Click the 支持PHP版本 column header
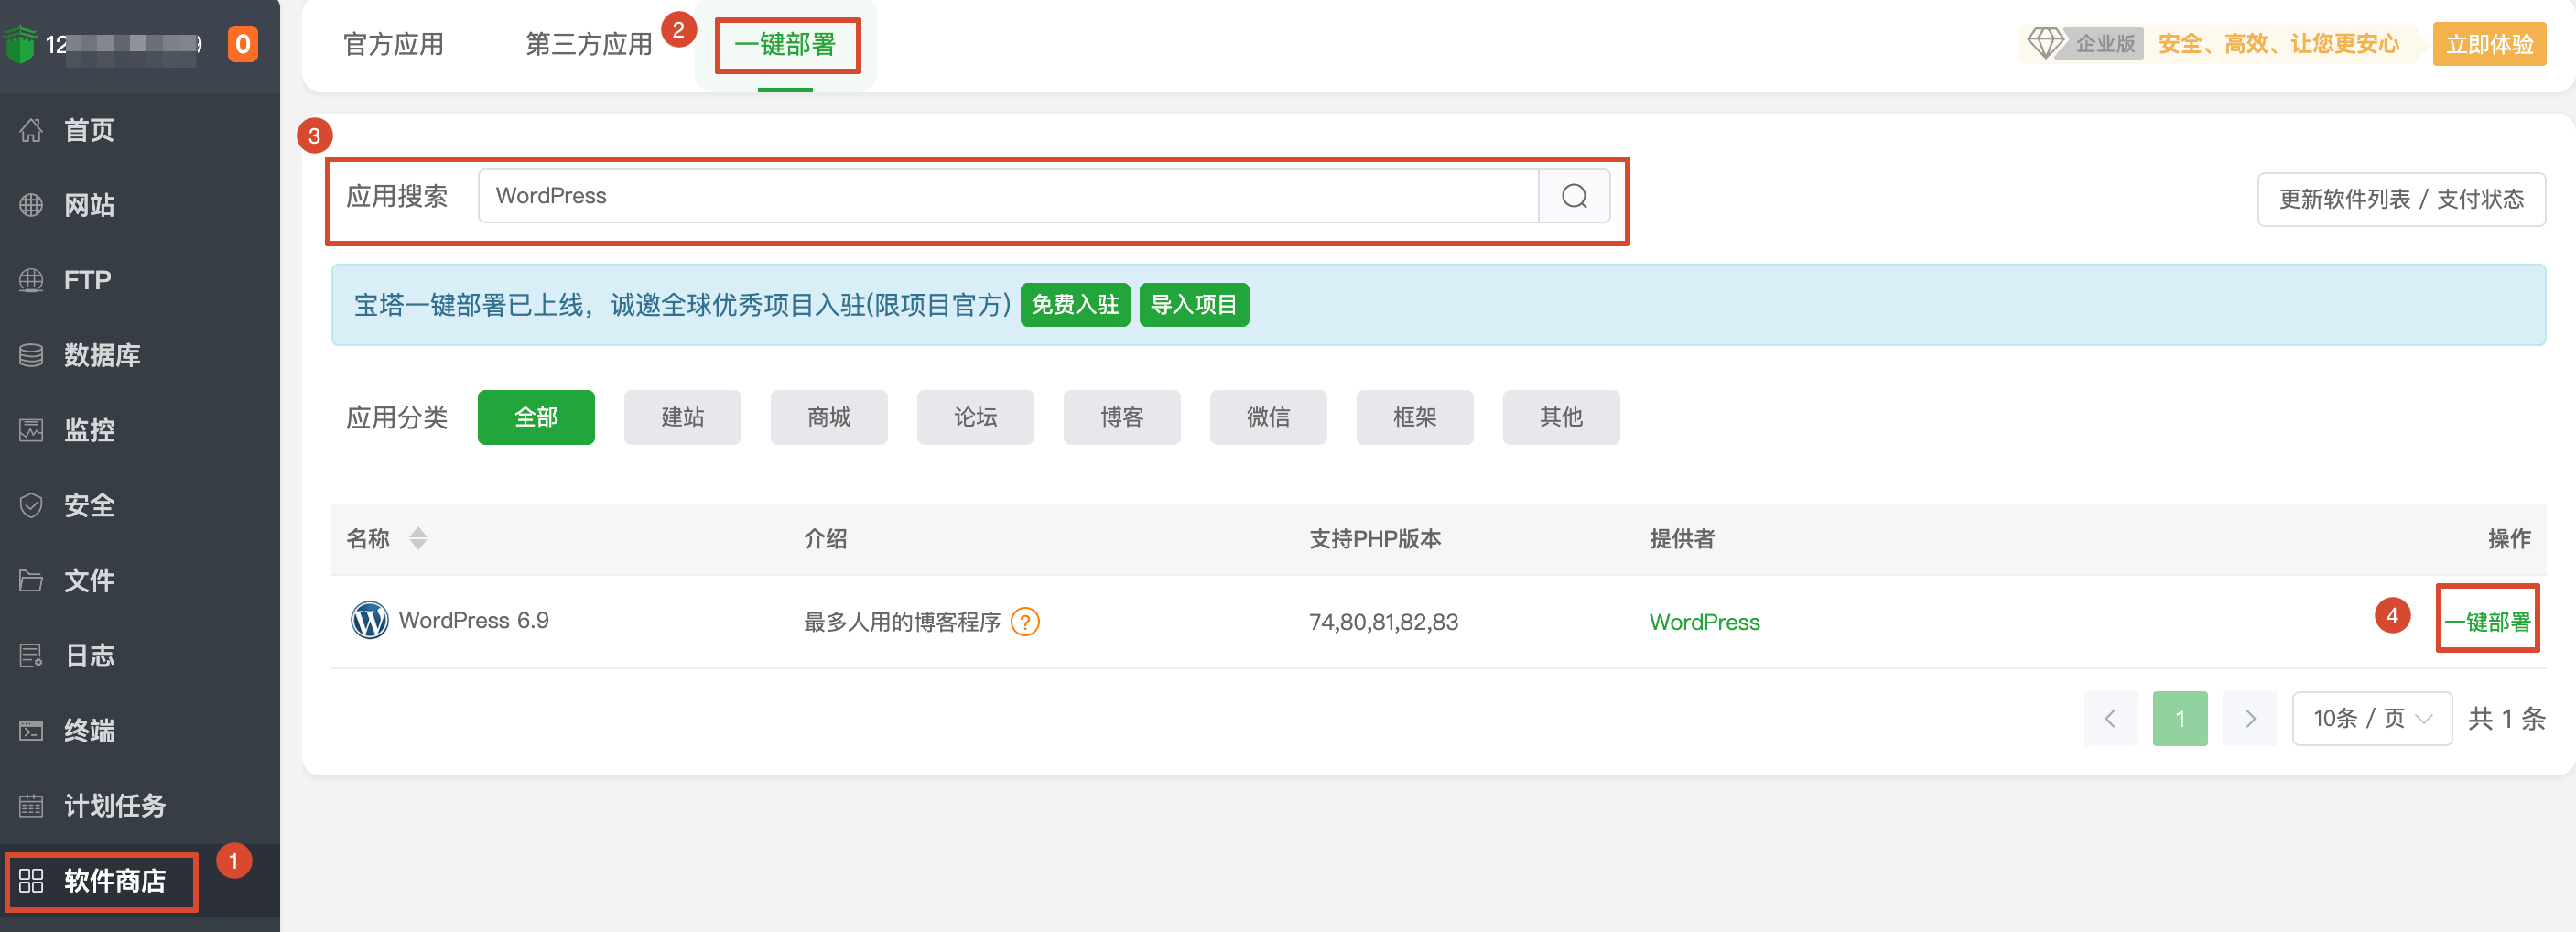2576x932 pixels. (1375, 539)
